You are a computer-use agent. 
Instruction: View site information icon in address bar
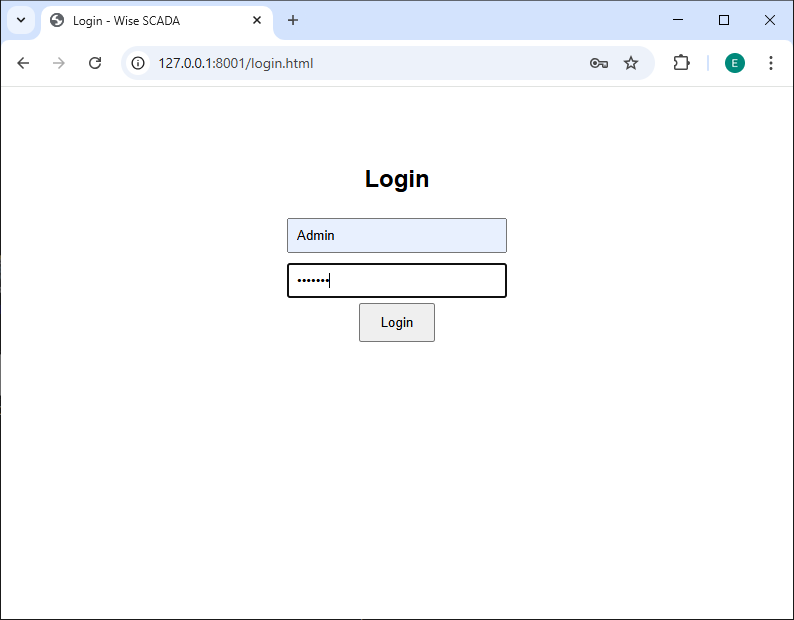[139, 63]
